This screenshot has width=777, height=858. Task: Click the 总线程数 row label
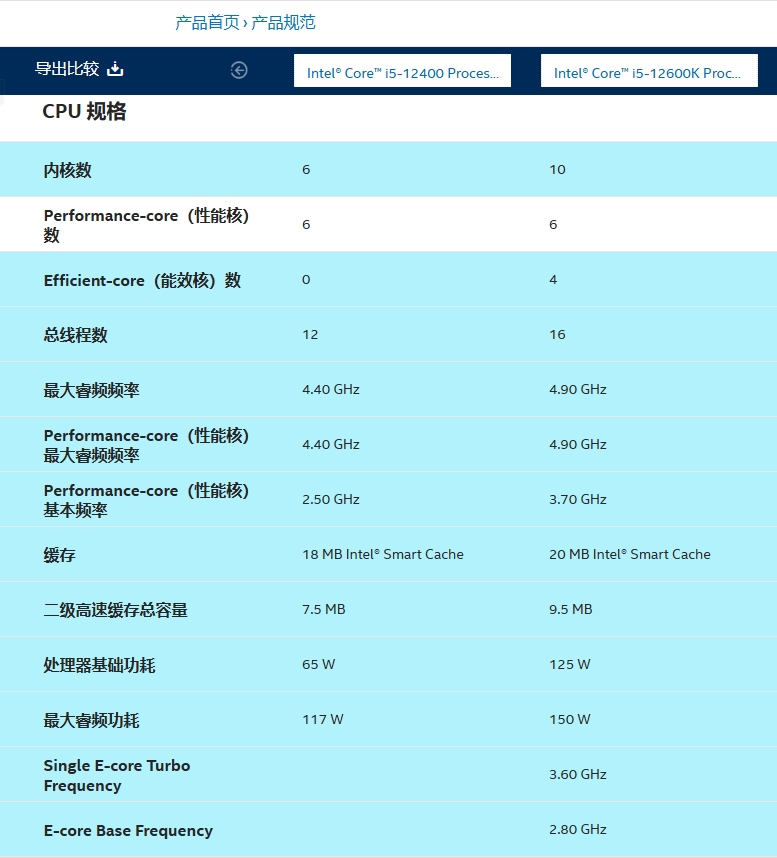76,335
